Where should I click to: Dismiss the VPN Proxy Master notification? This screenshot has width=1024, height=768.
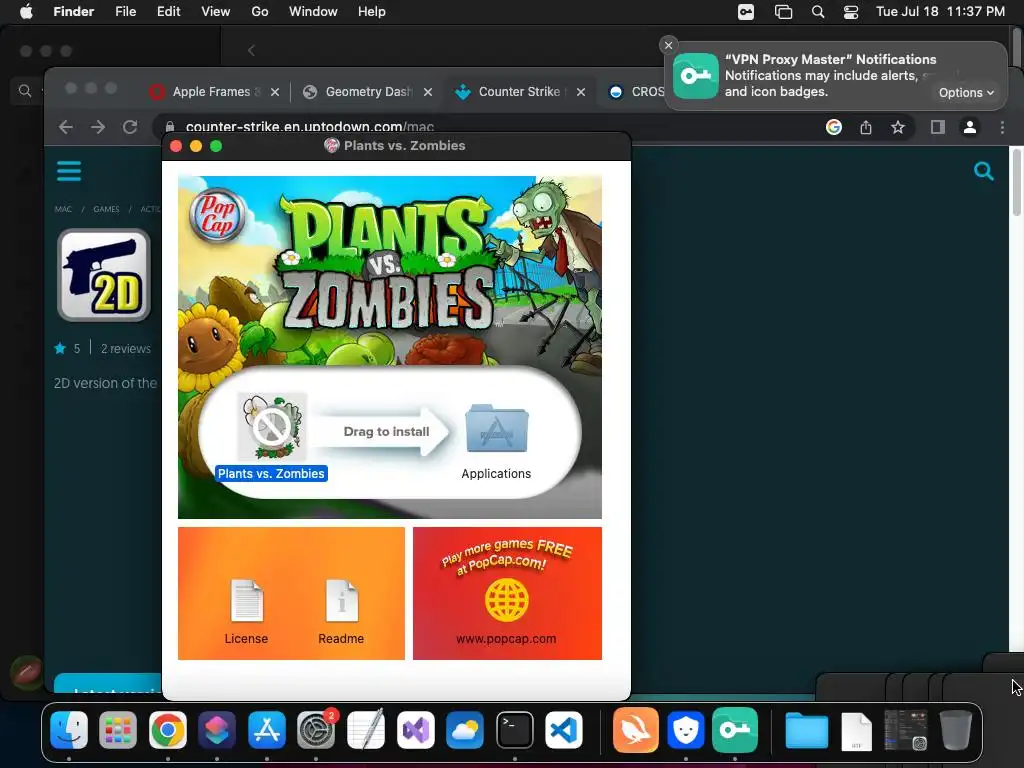[x=668, y=45]
